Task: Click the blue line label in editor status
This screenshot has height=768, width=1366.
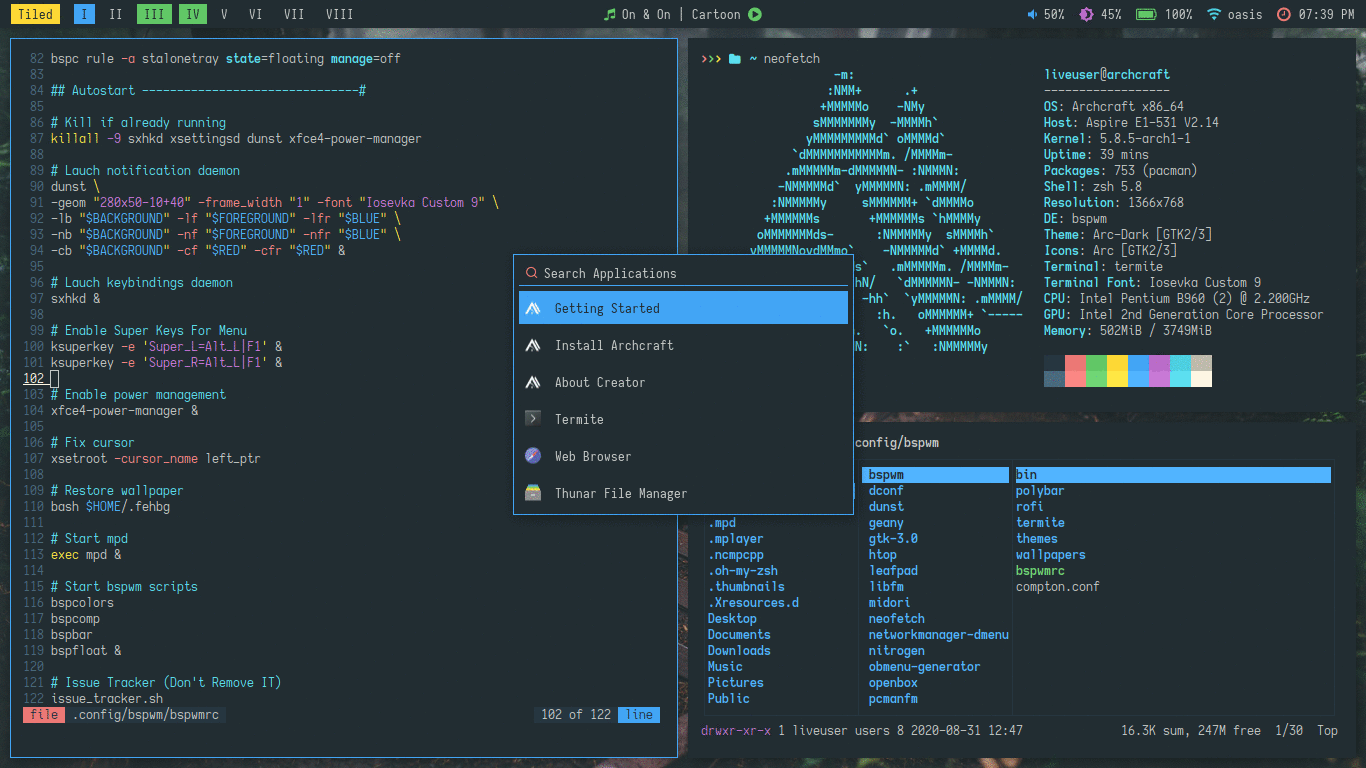Action: click(639, 715)
